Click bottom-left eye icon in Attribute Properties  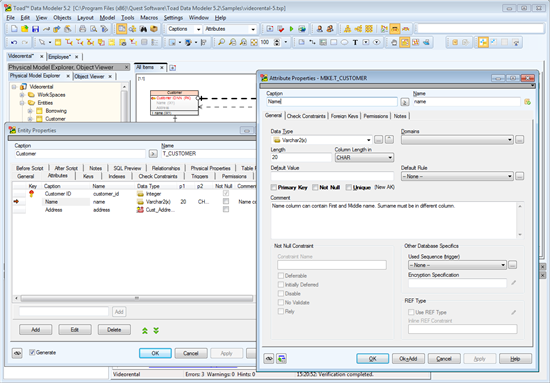click(269, 358)
